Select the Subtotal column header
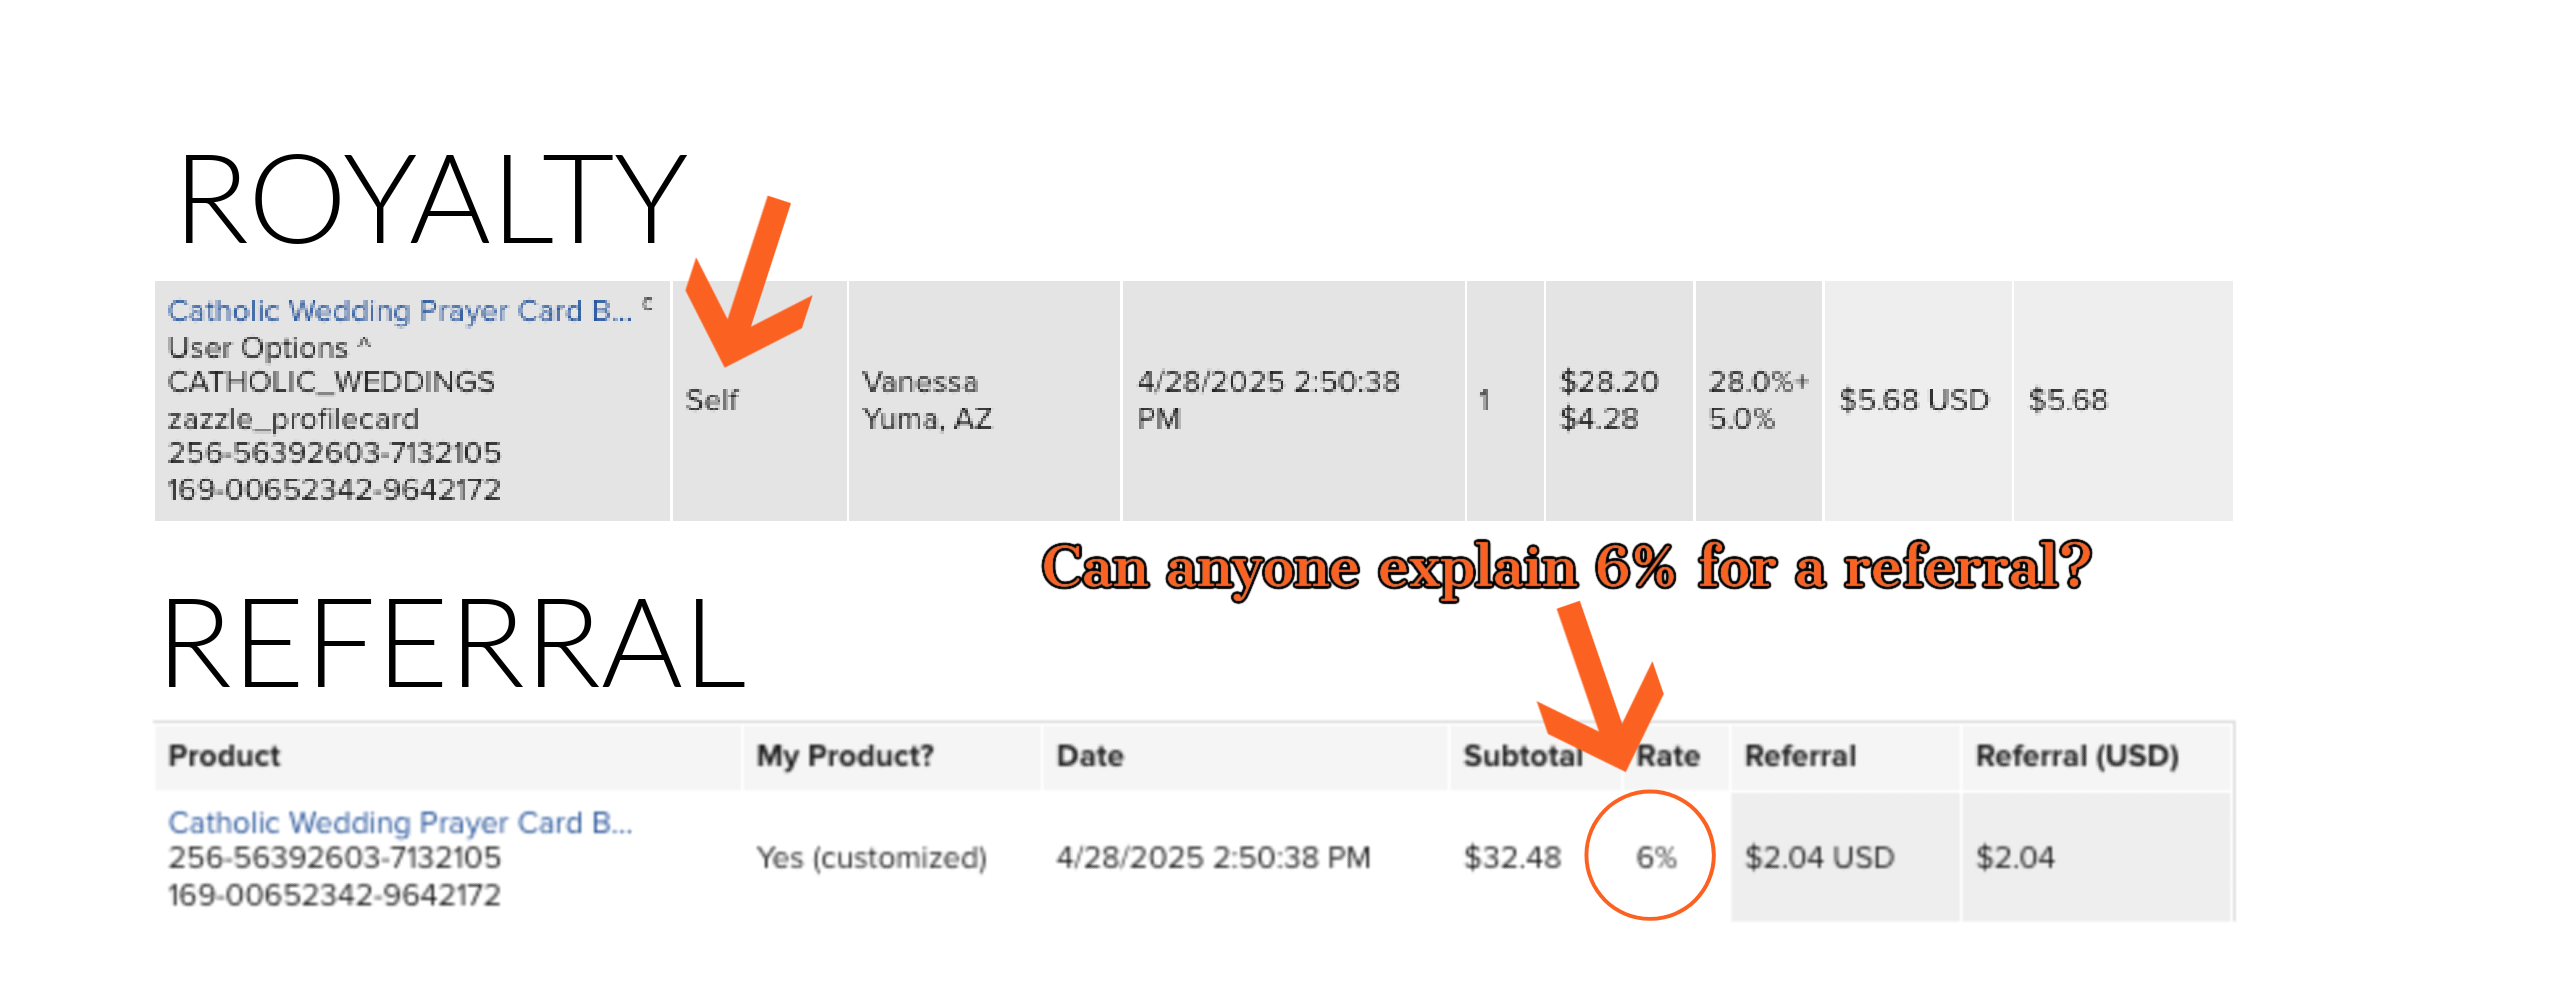2550x997 pixels. [x=1523, y=755]
